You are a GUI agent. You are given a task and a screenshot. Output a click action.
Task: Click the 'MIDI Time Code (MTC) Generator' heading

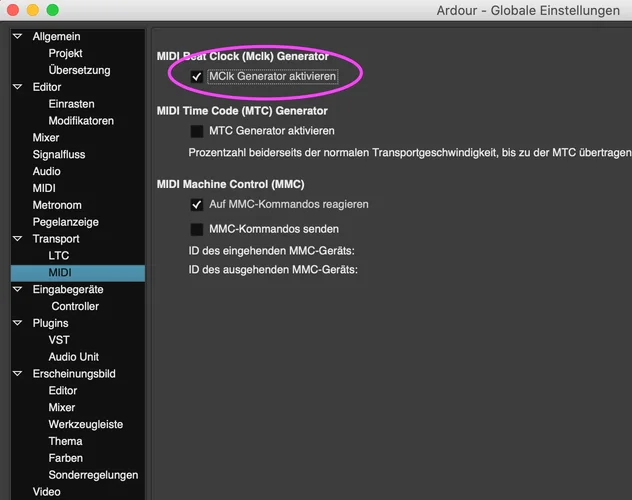click(242, 111)
